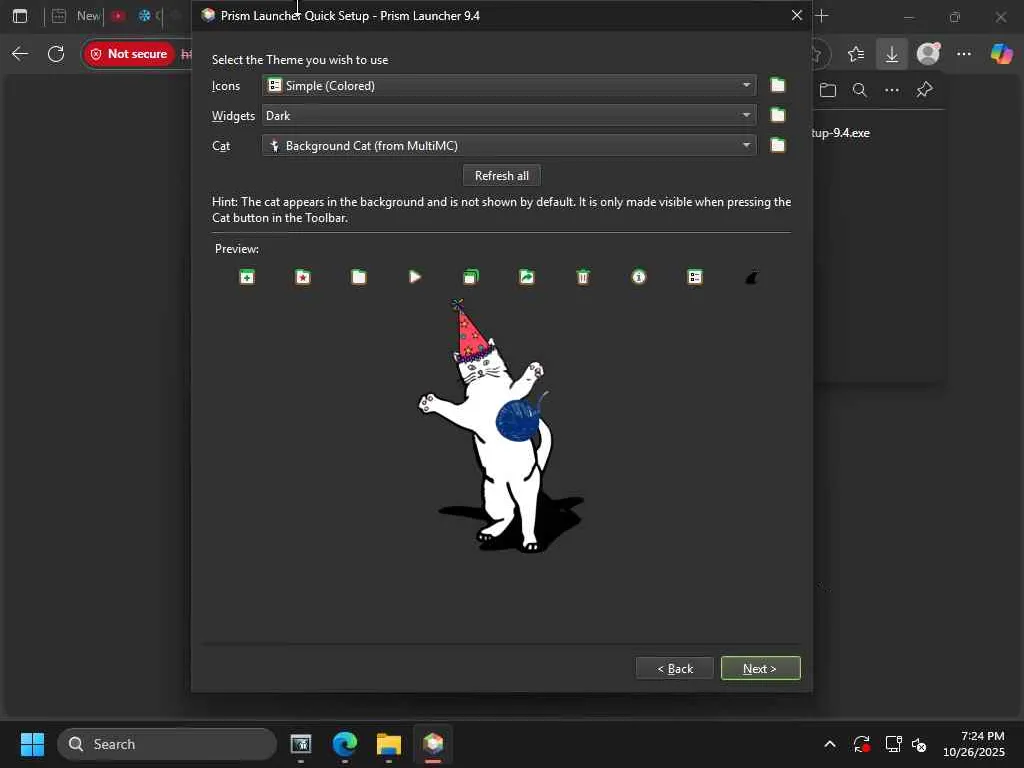Click the copy instance preview icon

(x=471, y=278)
